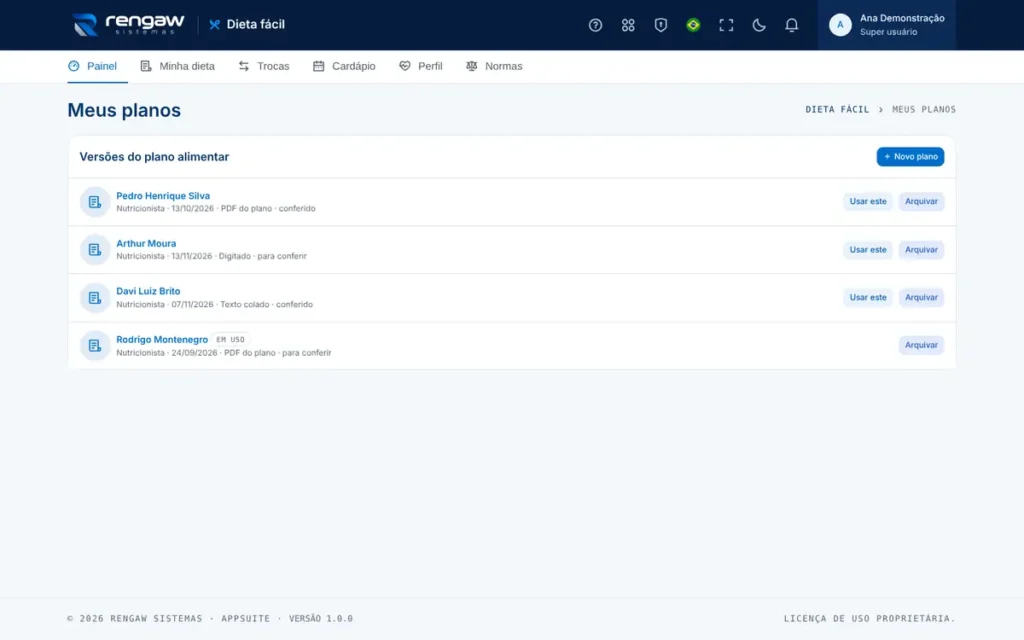This screenshot has width=1024, height=640.
Task: Open Ana Demonstração user menu
Action: point(886,25)
